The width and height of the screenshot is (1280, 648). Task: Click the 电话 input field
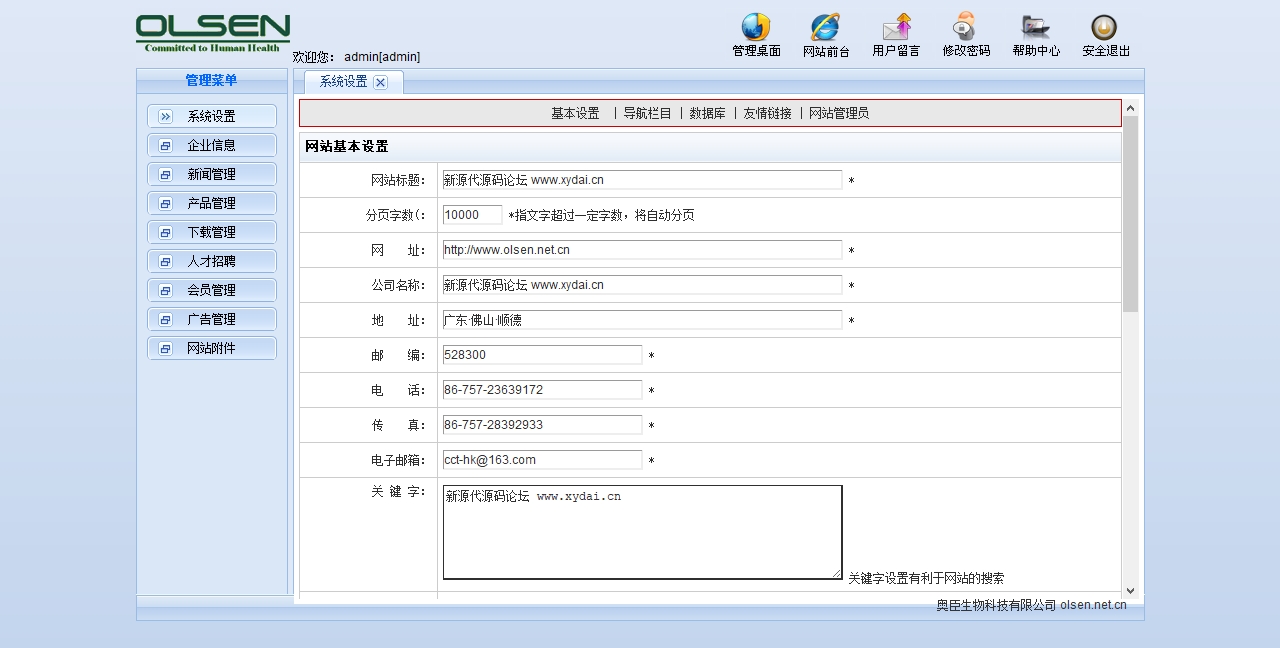point(542,390)
